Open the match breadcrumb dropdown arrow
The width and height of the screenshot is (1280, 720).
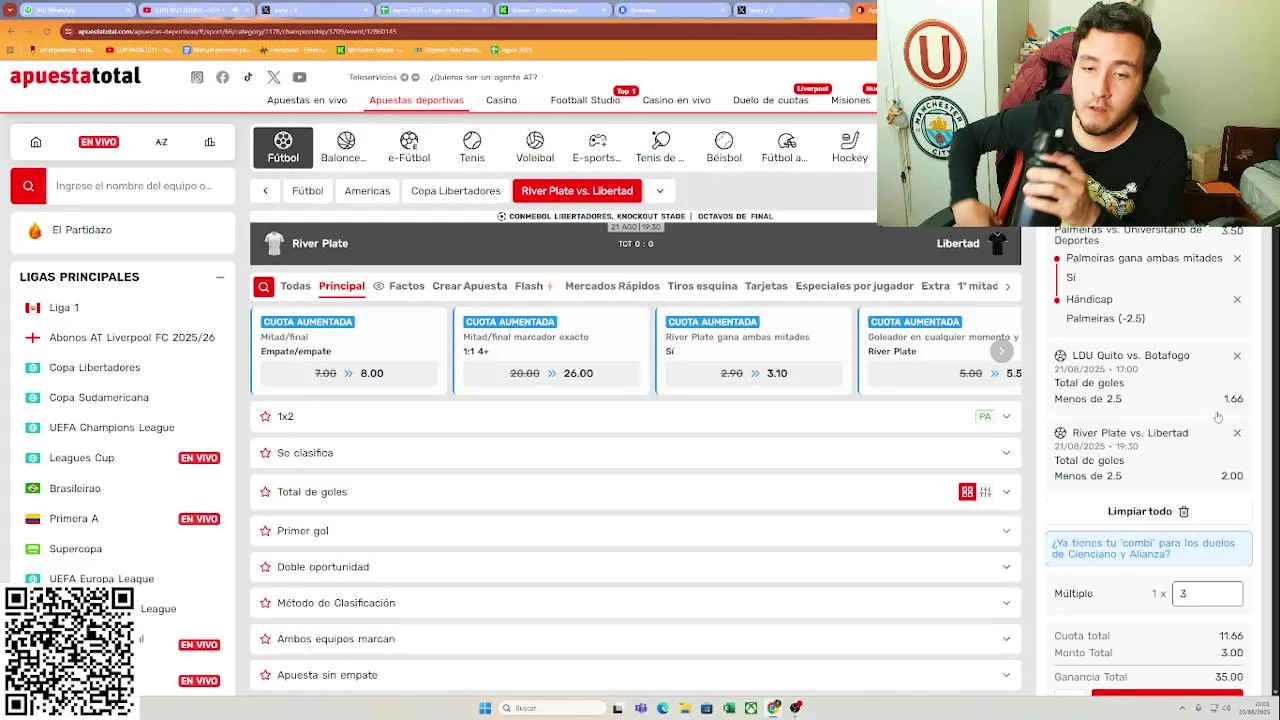660,191
